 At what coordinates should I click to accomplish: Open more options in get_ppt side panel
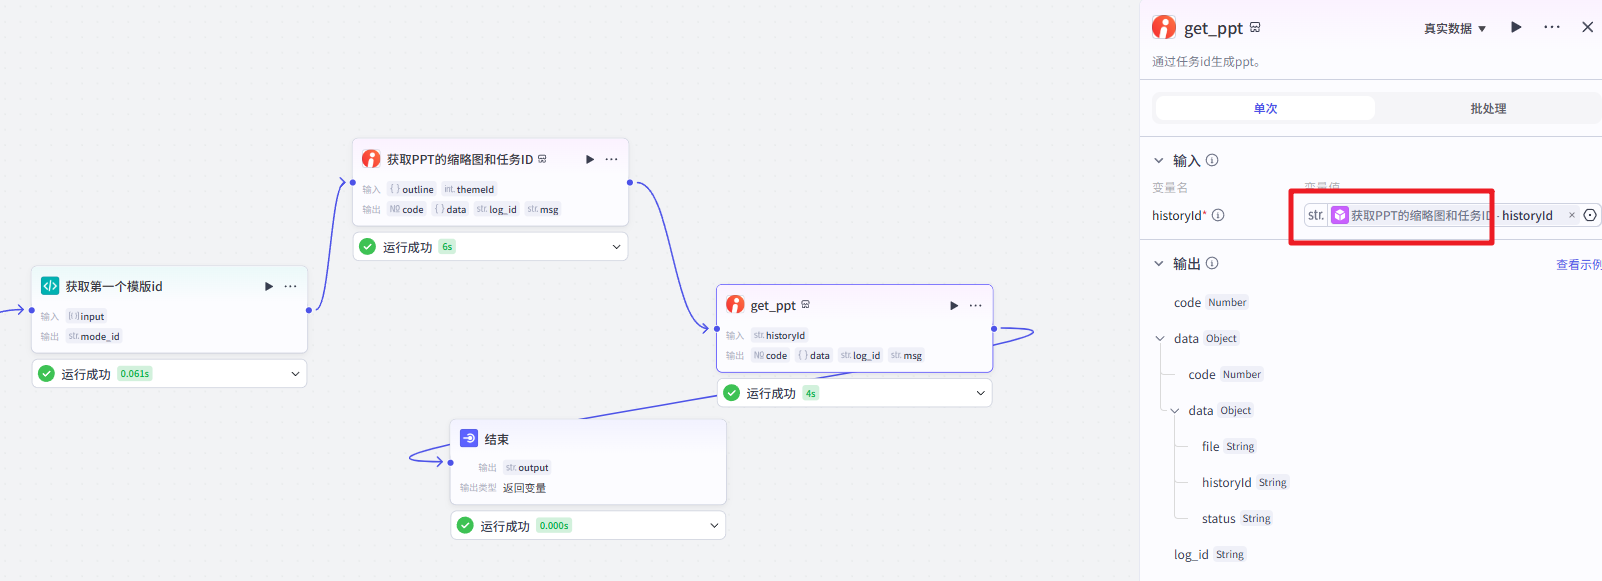click(1551, 27)
